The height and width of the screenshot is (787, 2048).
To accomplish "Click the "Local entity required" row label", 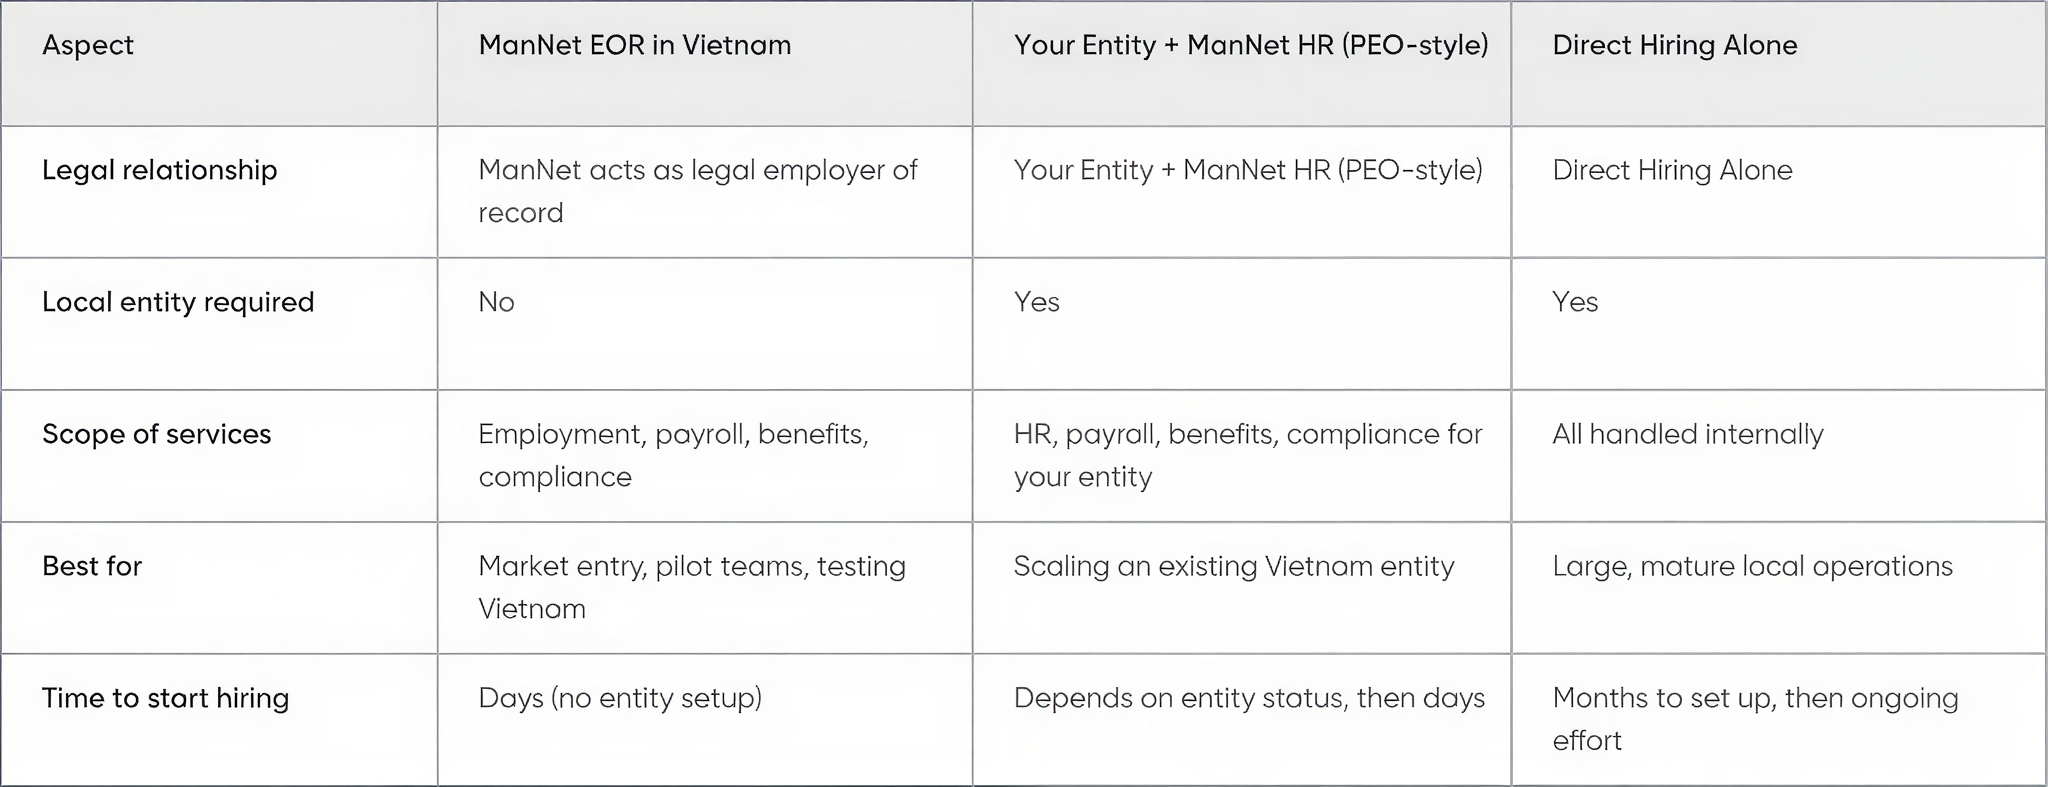I will (178, 302).
